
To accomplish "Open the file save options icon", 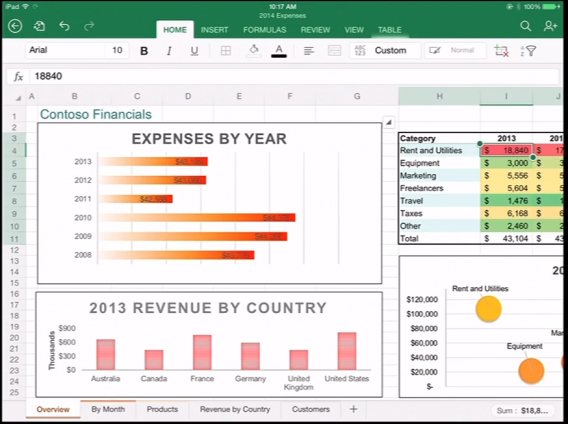I will pyautogui.click(x=39, y=26).
